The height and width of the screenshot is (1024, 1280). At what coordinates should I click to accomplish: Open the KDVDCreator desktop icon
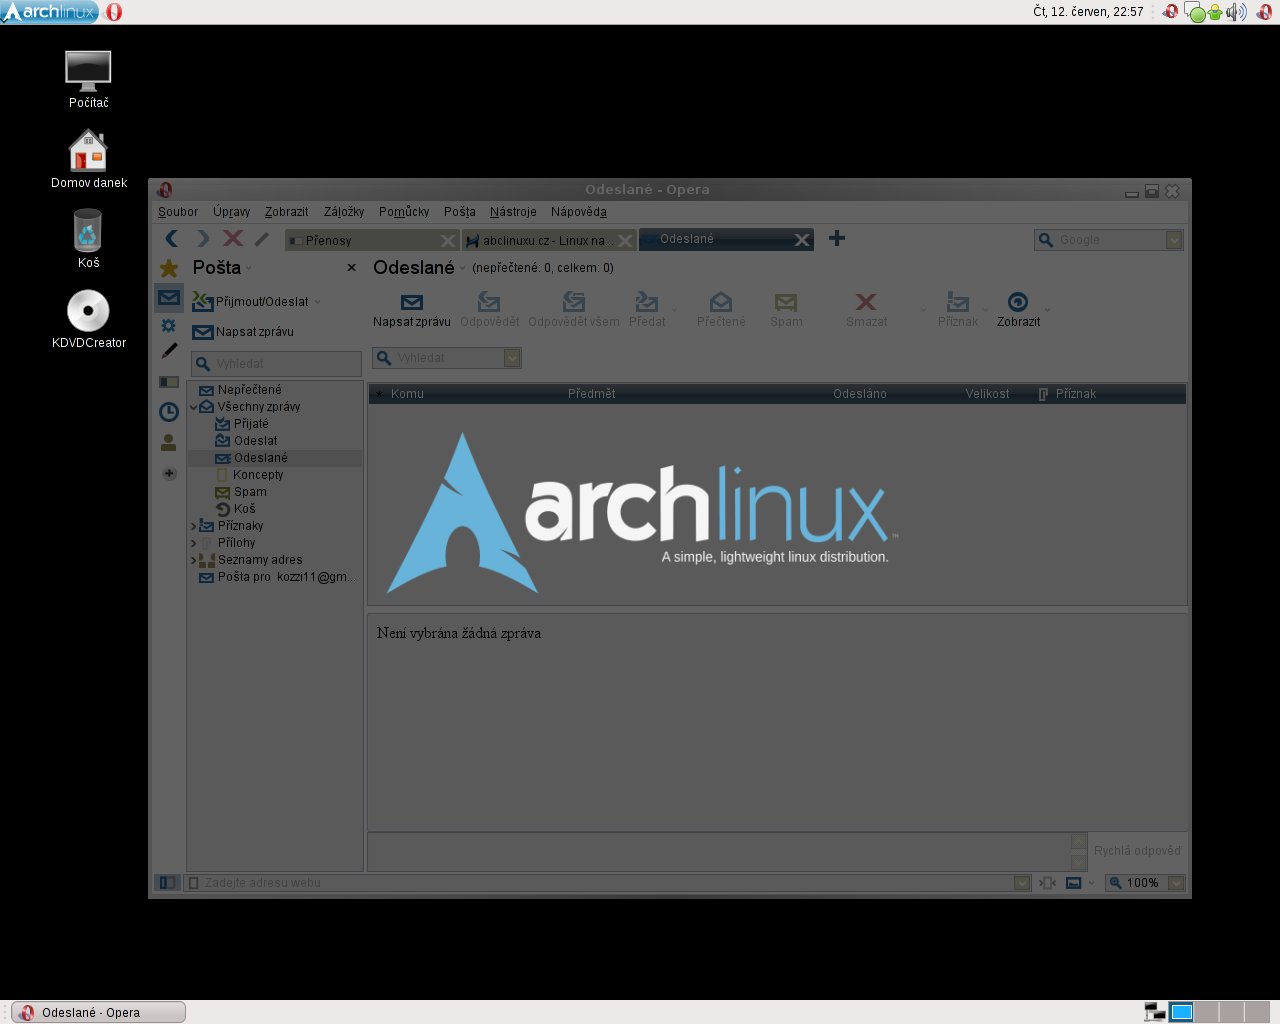tap(89, 320)
